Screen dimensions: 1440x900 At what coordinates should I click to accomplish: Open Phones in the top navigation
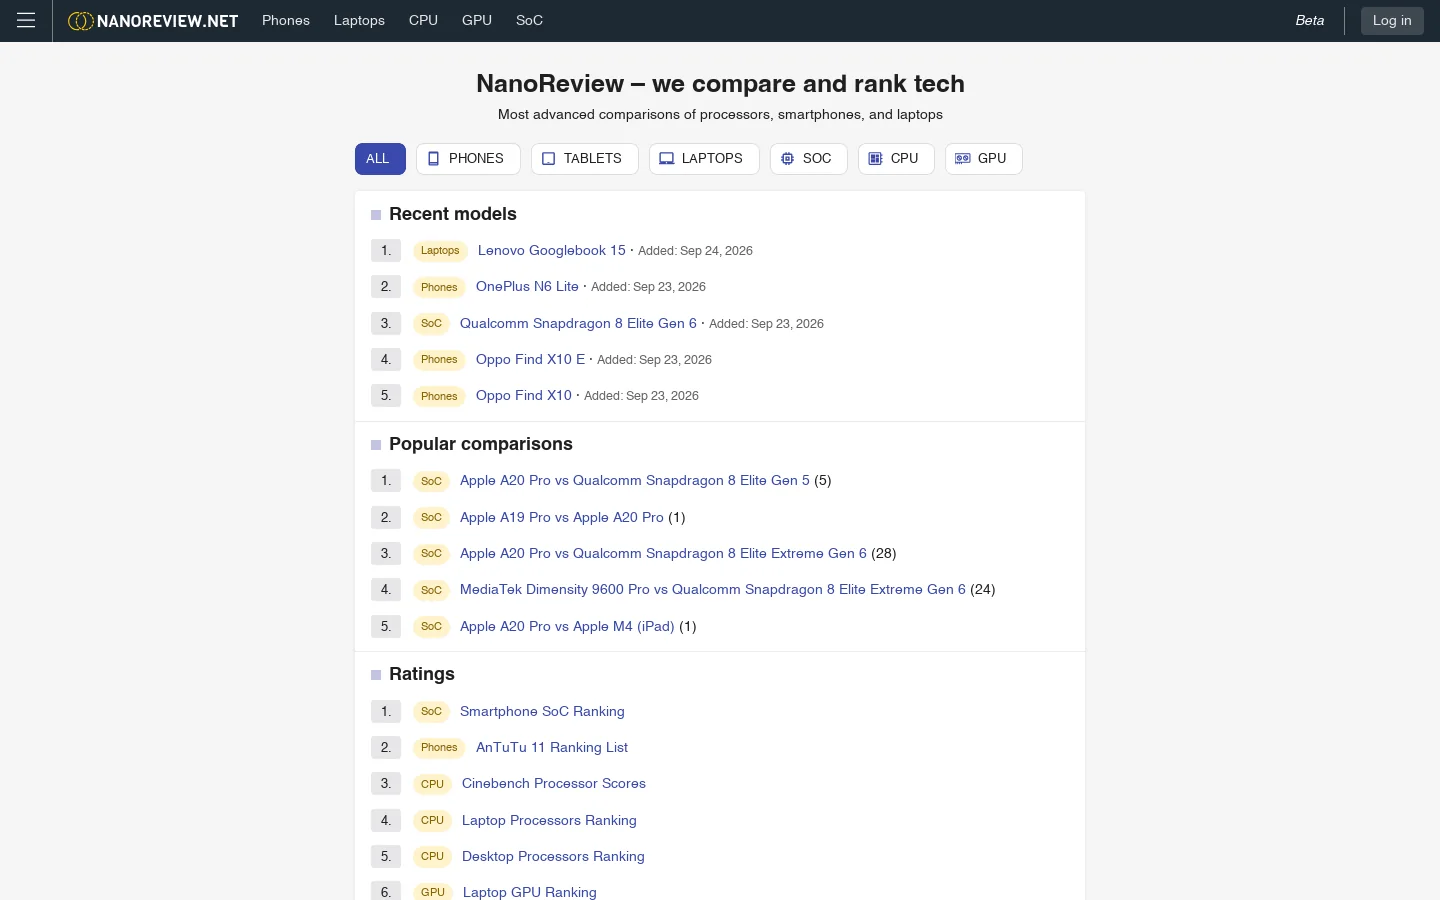pos(286,20)
